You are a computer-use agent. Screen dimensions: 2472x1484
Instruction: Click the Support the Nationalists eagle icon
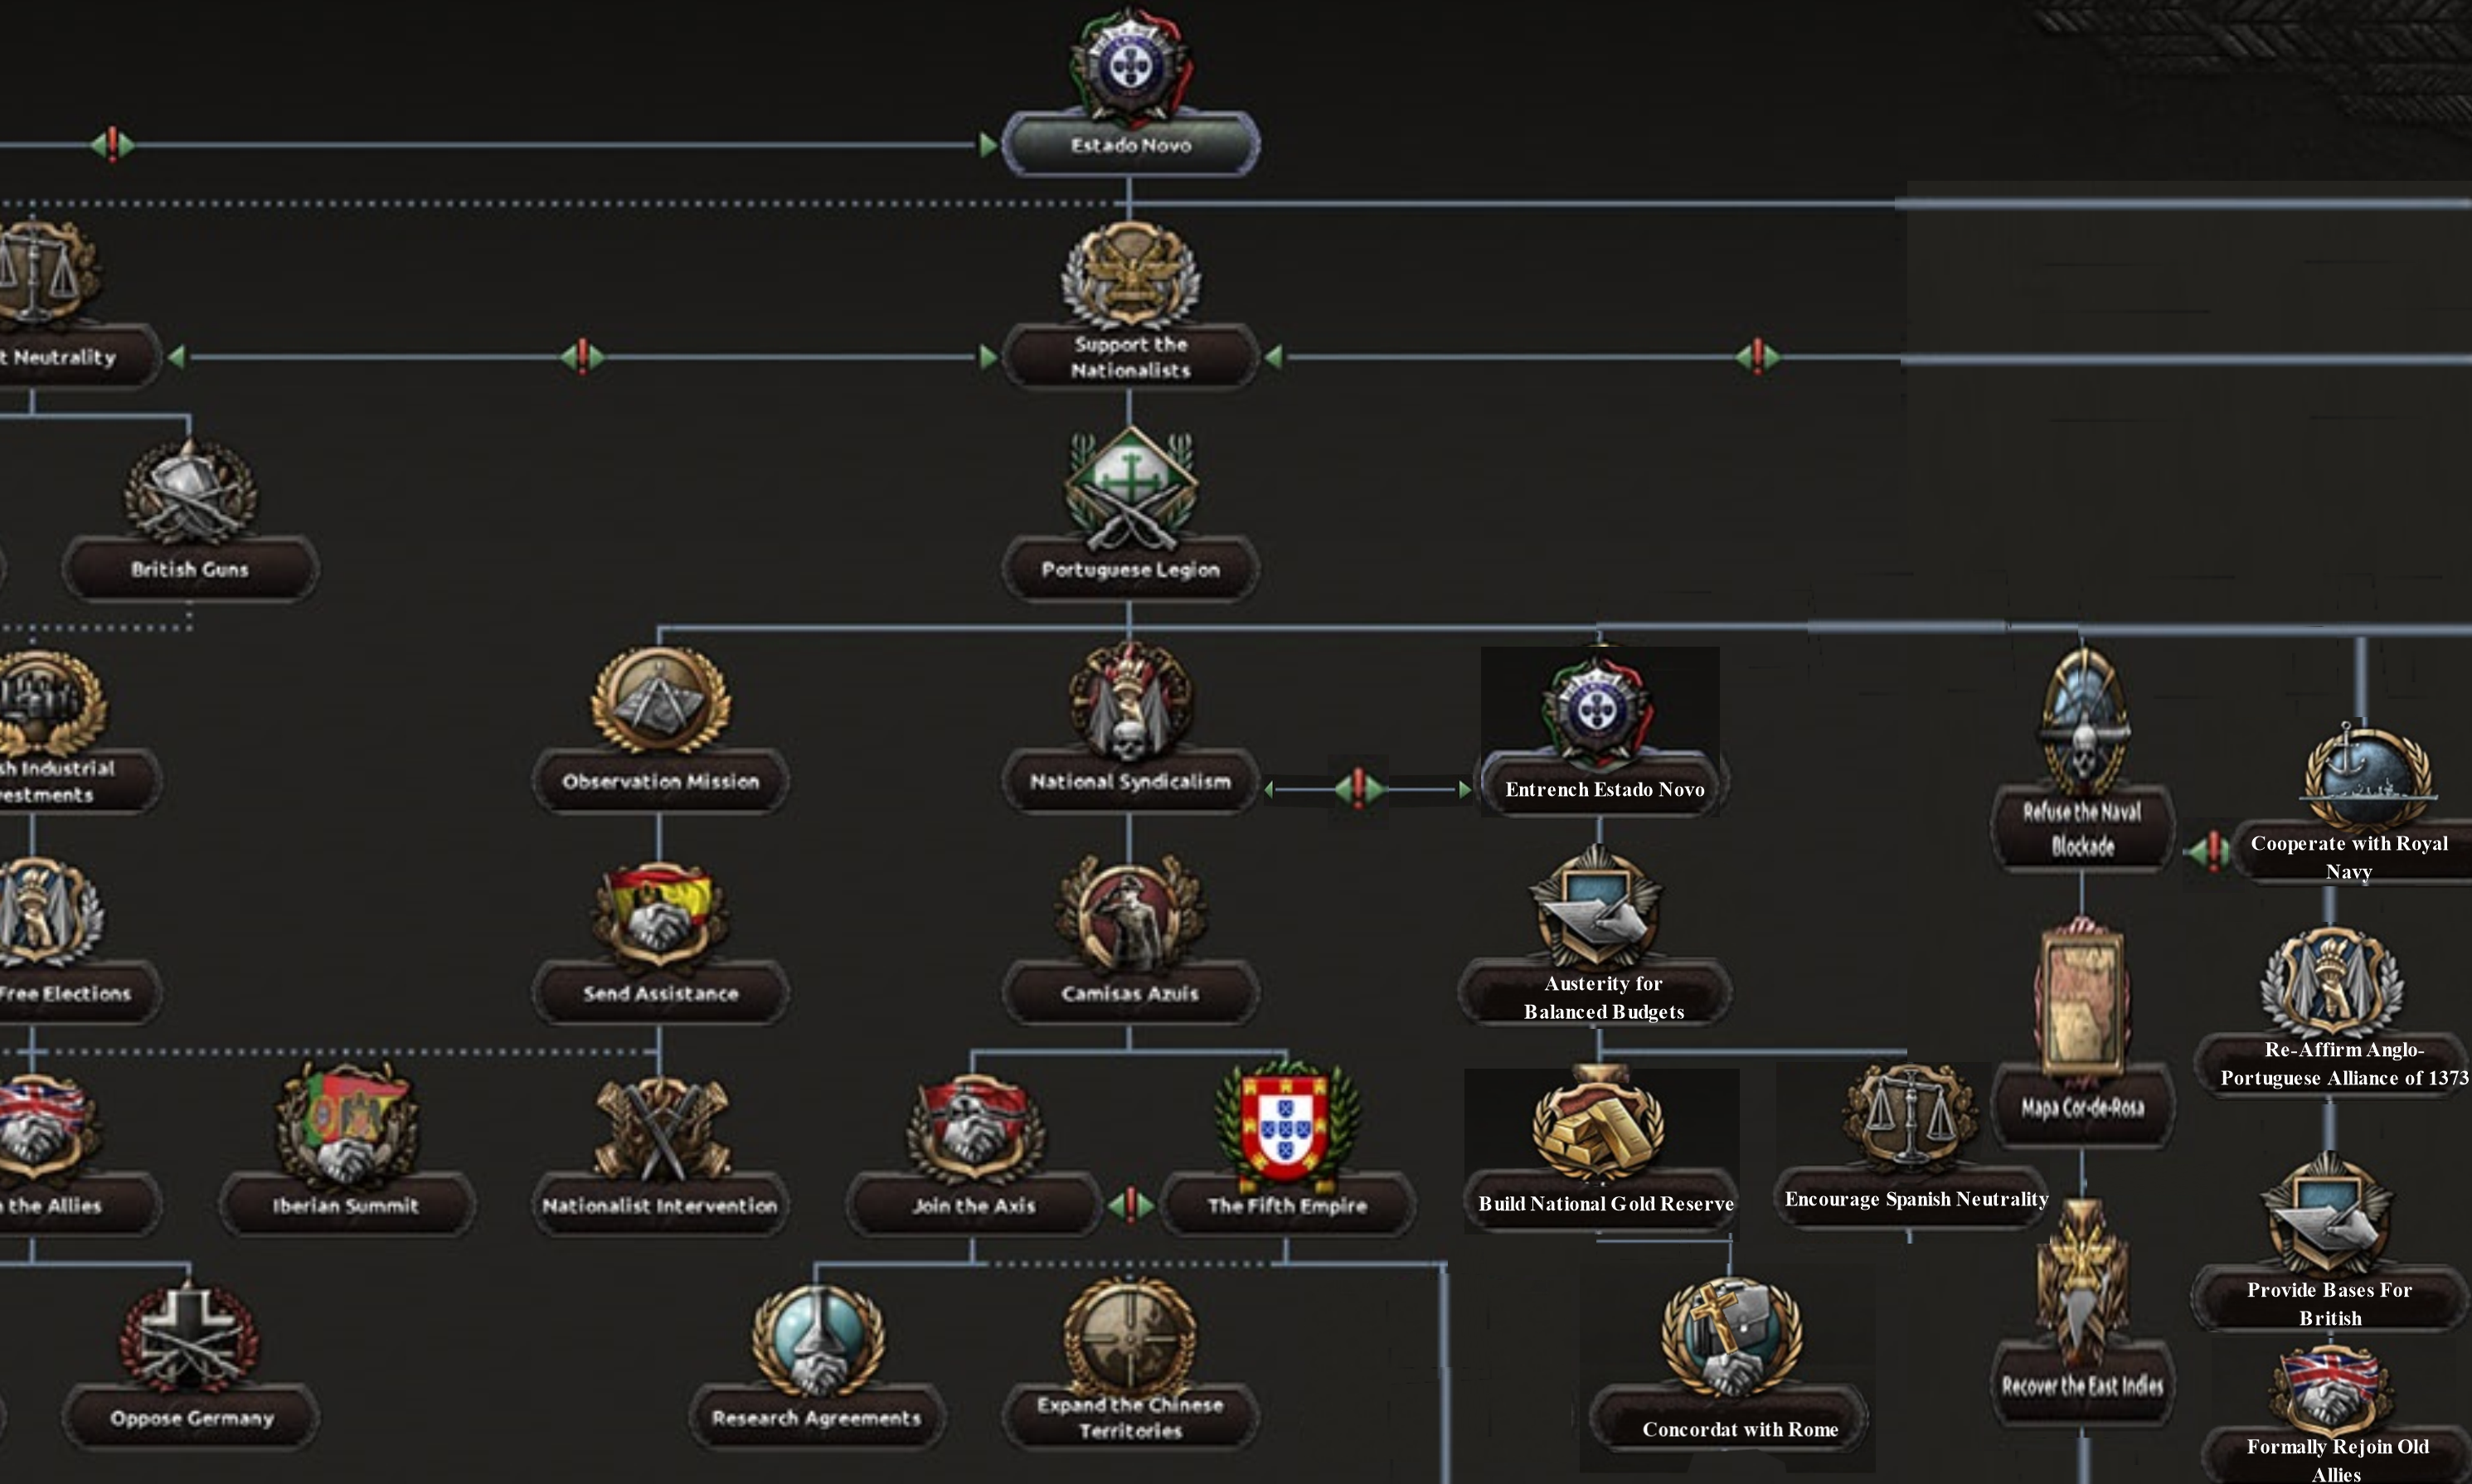(x=1130, y=275)
